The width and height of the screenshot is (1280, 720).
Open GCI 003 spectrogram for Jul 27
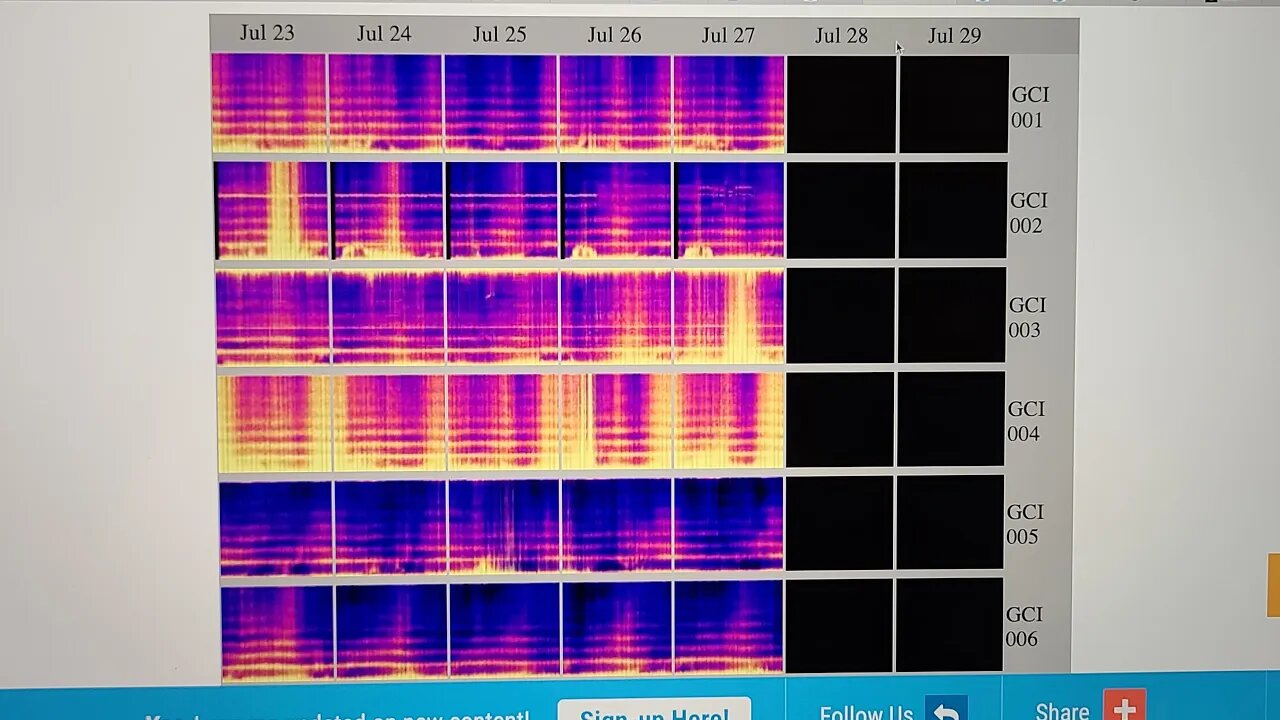point(730,316)
